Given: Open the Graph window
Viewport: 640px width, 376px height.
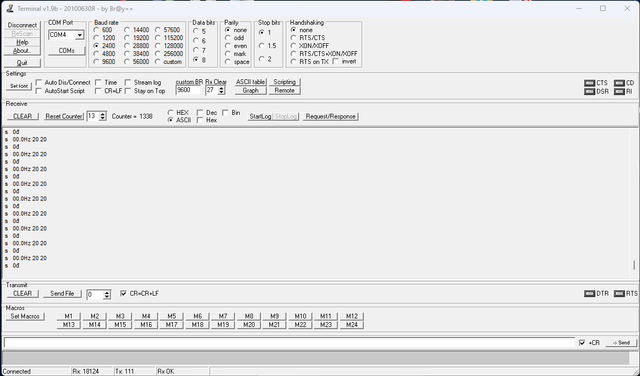Looking at the screenshot, I should pyautogui.click(x=251, y=91).
